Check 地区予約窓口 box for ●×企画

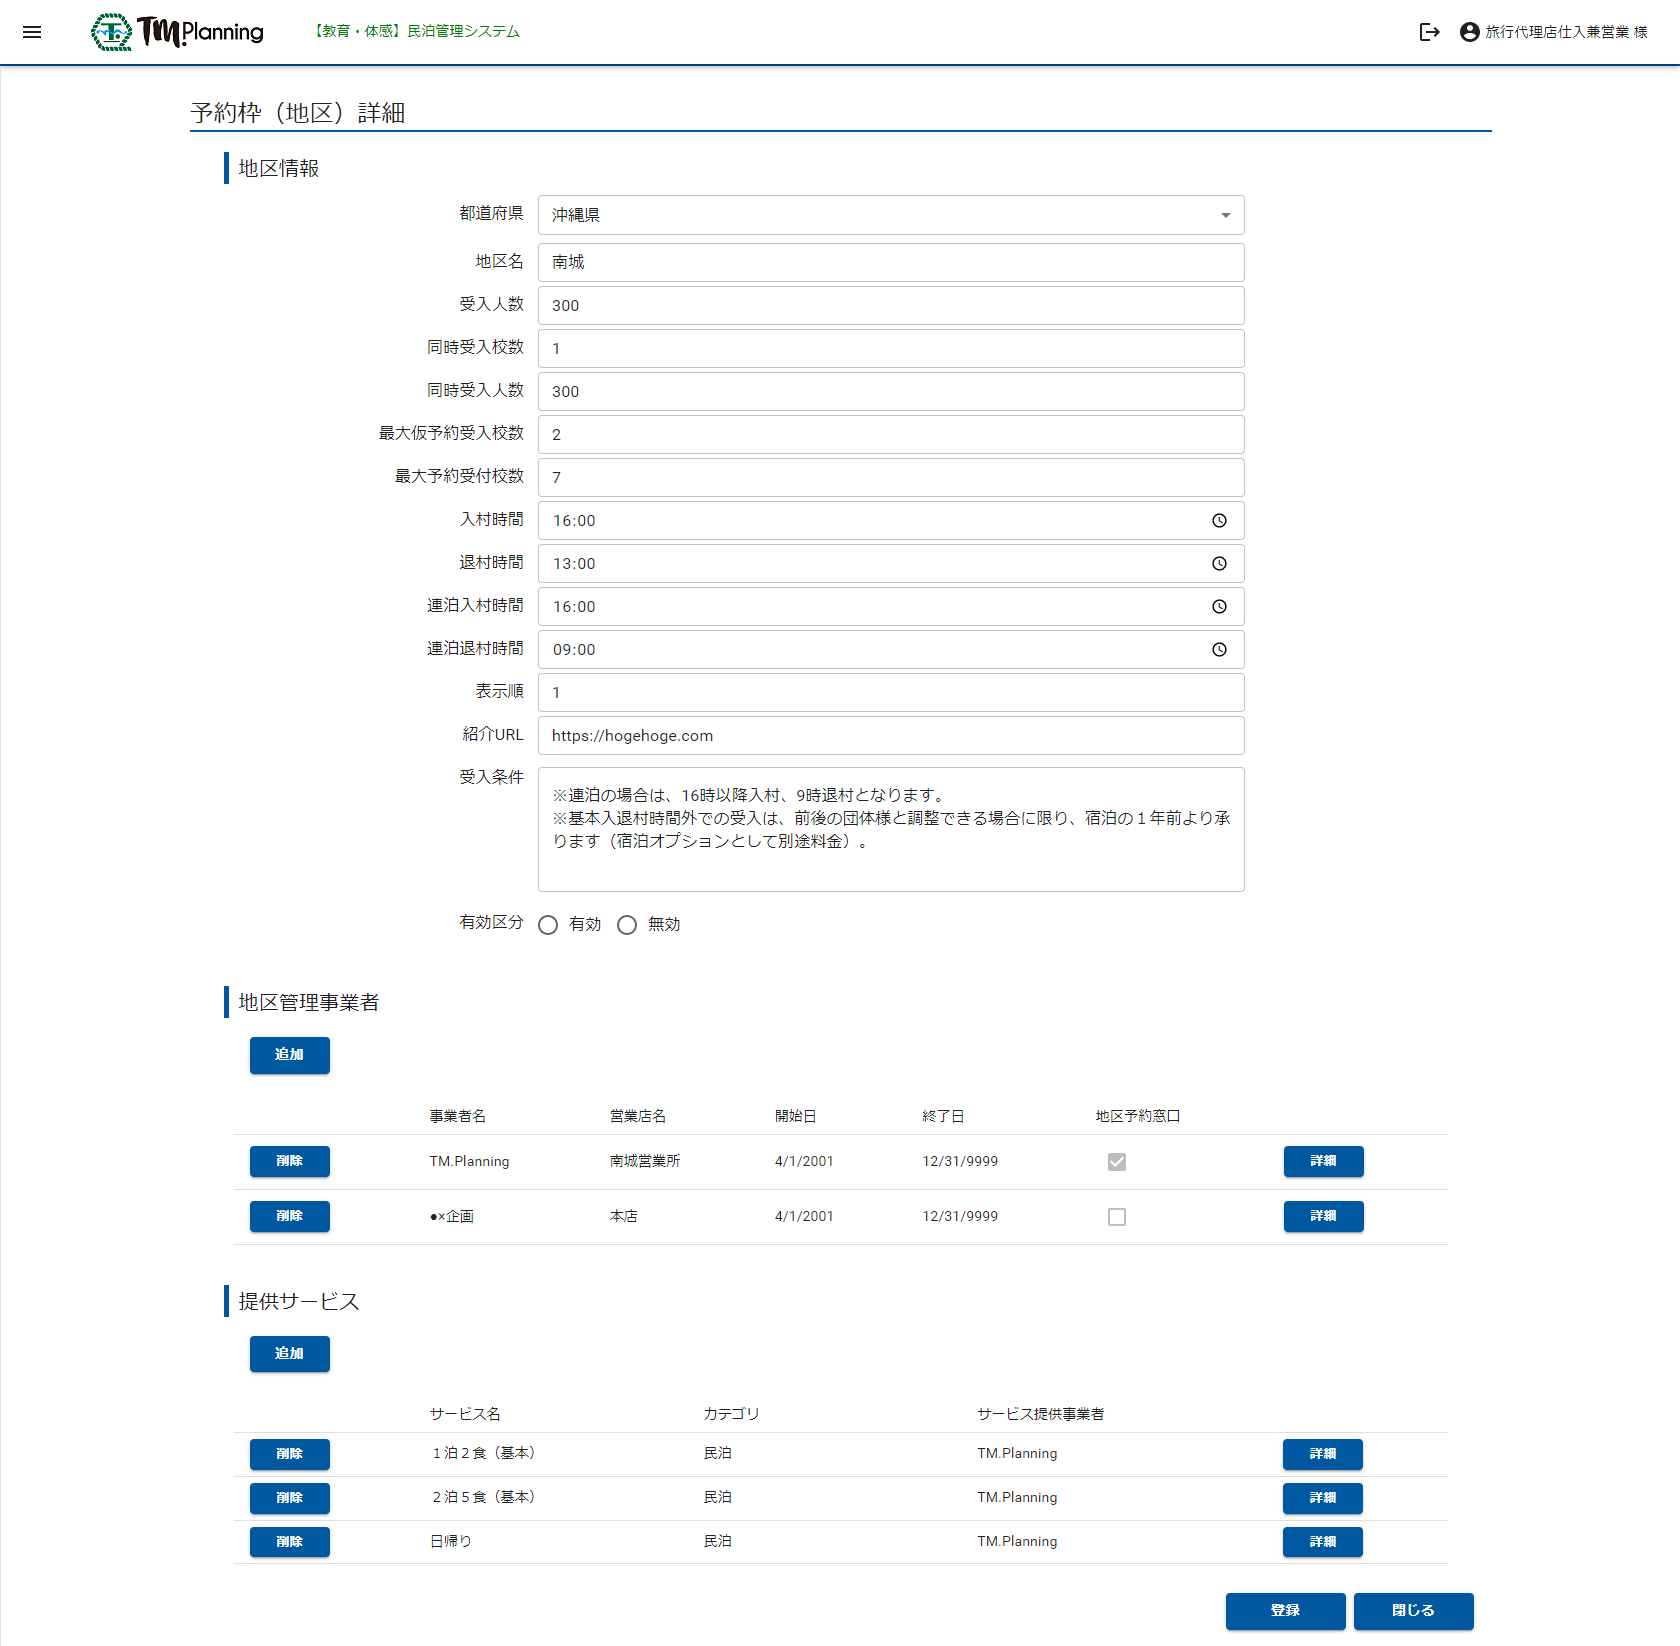tap(1117, 1217)
